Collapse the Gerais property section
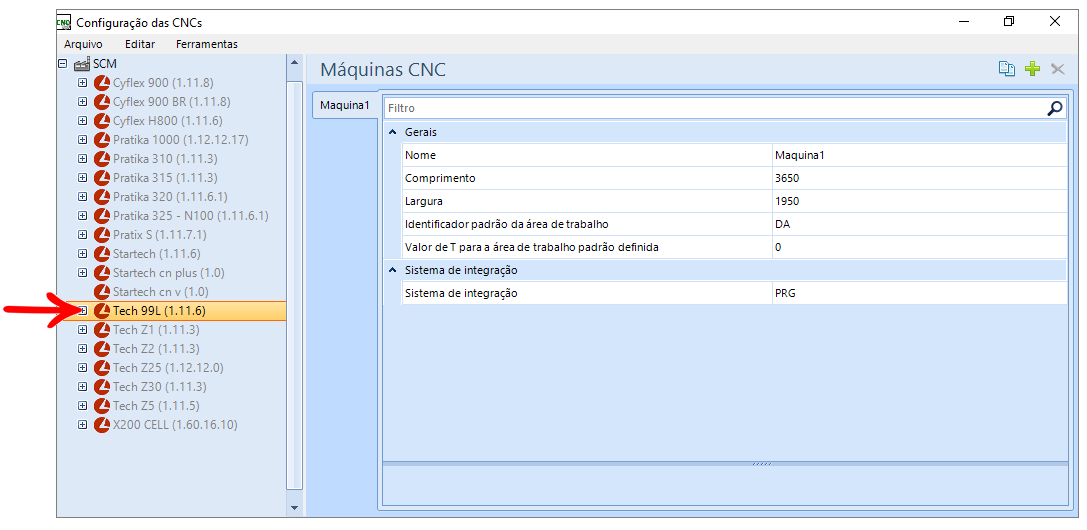Viewport: 1087px width, 530px height. [x=392, y=132]
